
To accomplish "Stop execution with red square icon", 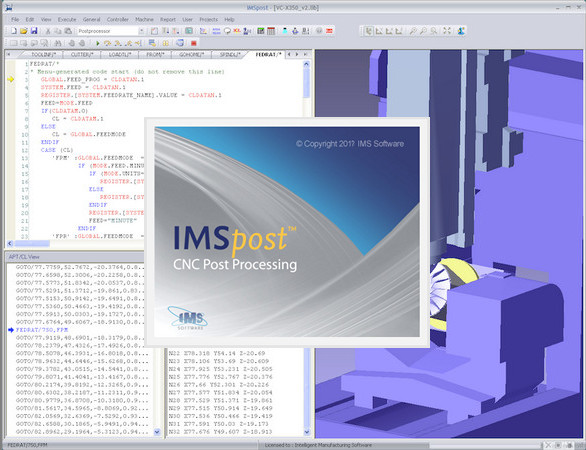I will click(194, 43).
